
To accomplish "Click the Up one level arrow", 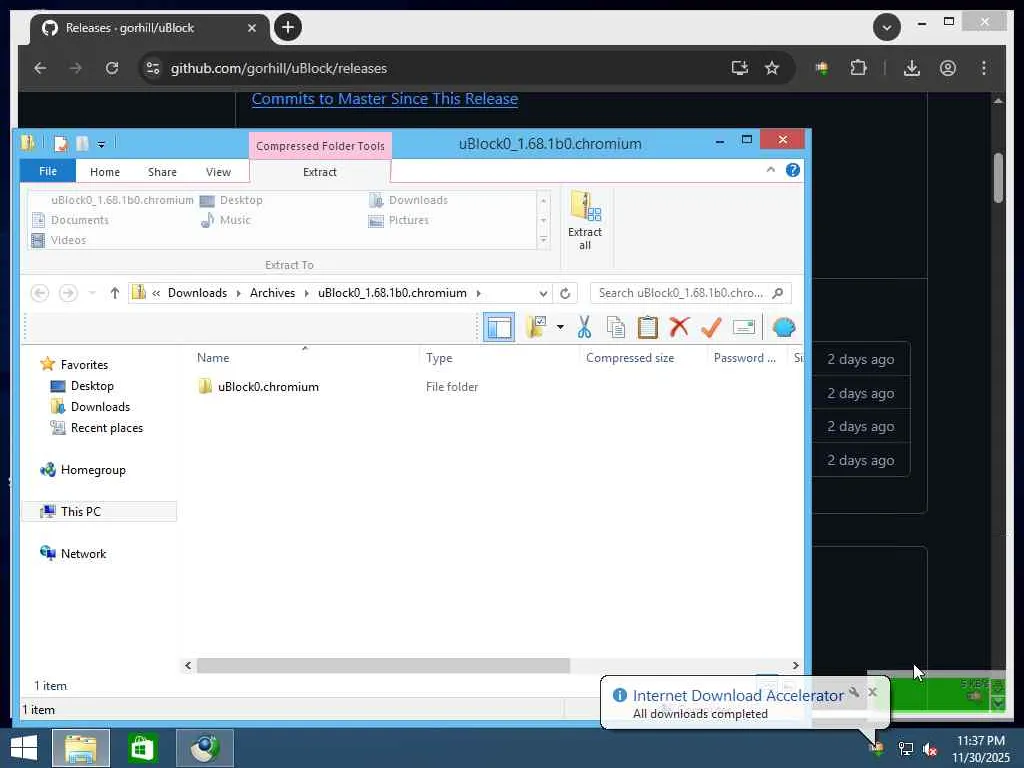I will 115,293.
